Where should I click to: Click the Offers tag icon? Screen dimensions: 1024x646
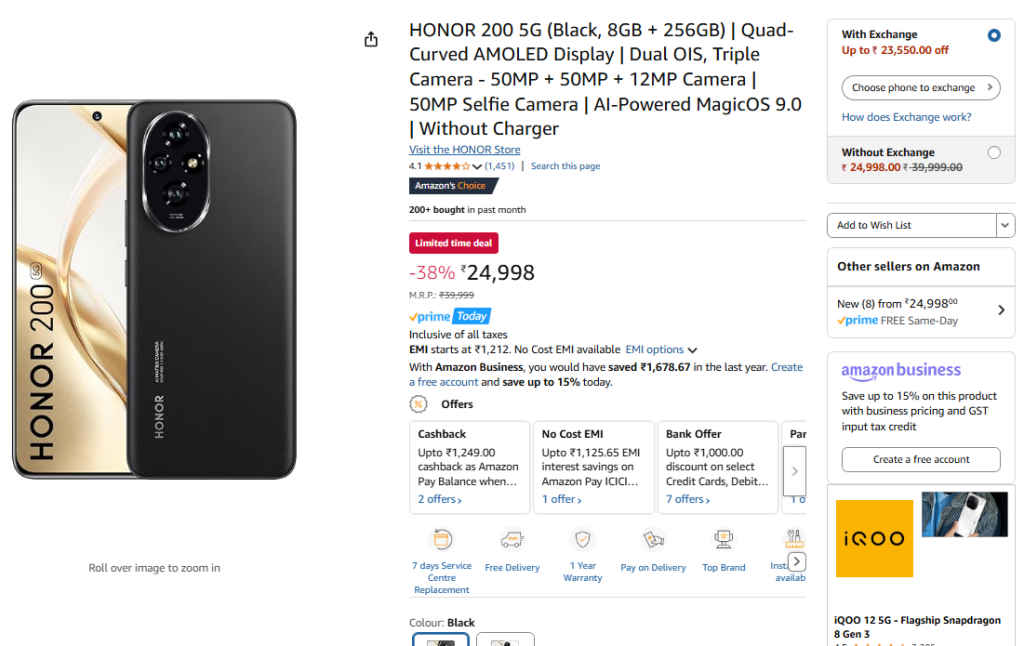[419, 403]
